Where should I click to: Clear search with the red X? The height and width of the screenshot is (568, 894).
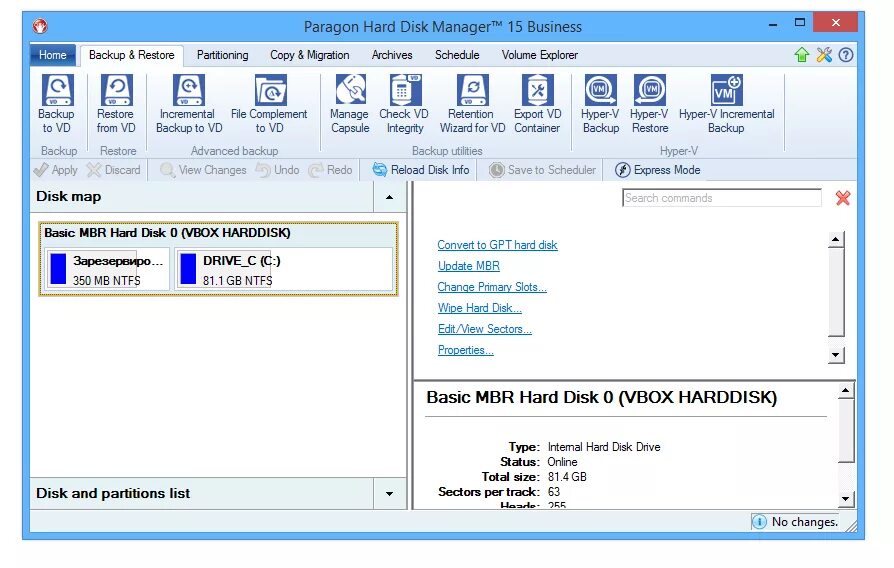coord(843,198)
